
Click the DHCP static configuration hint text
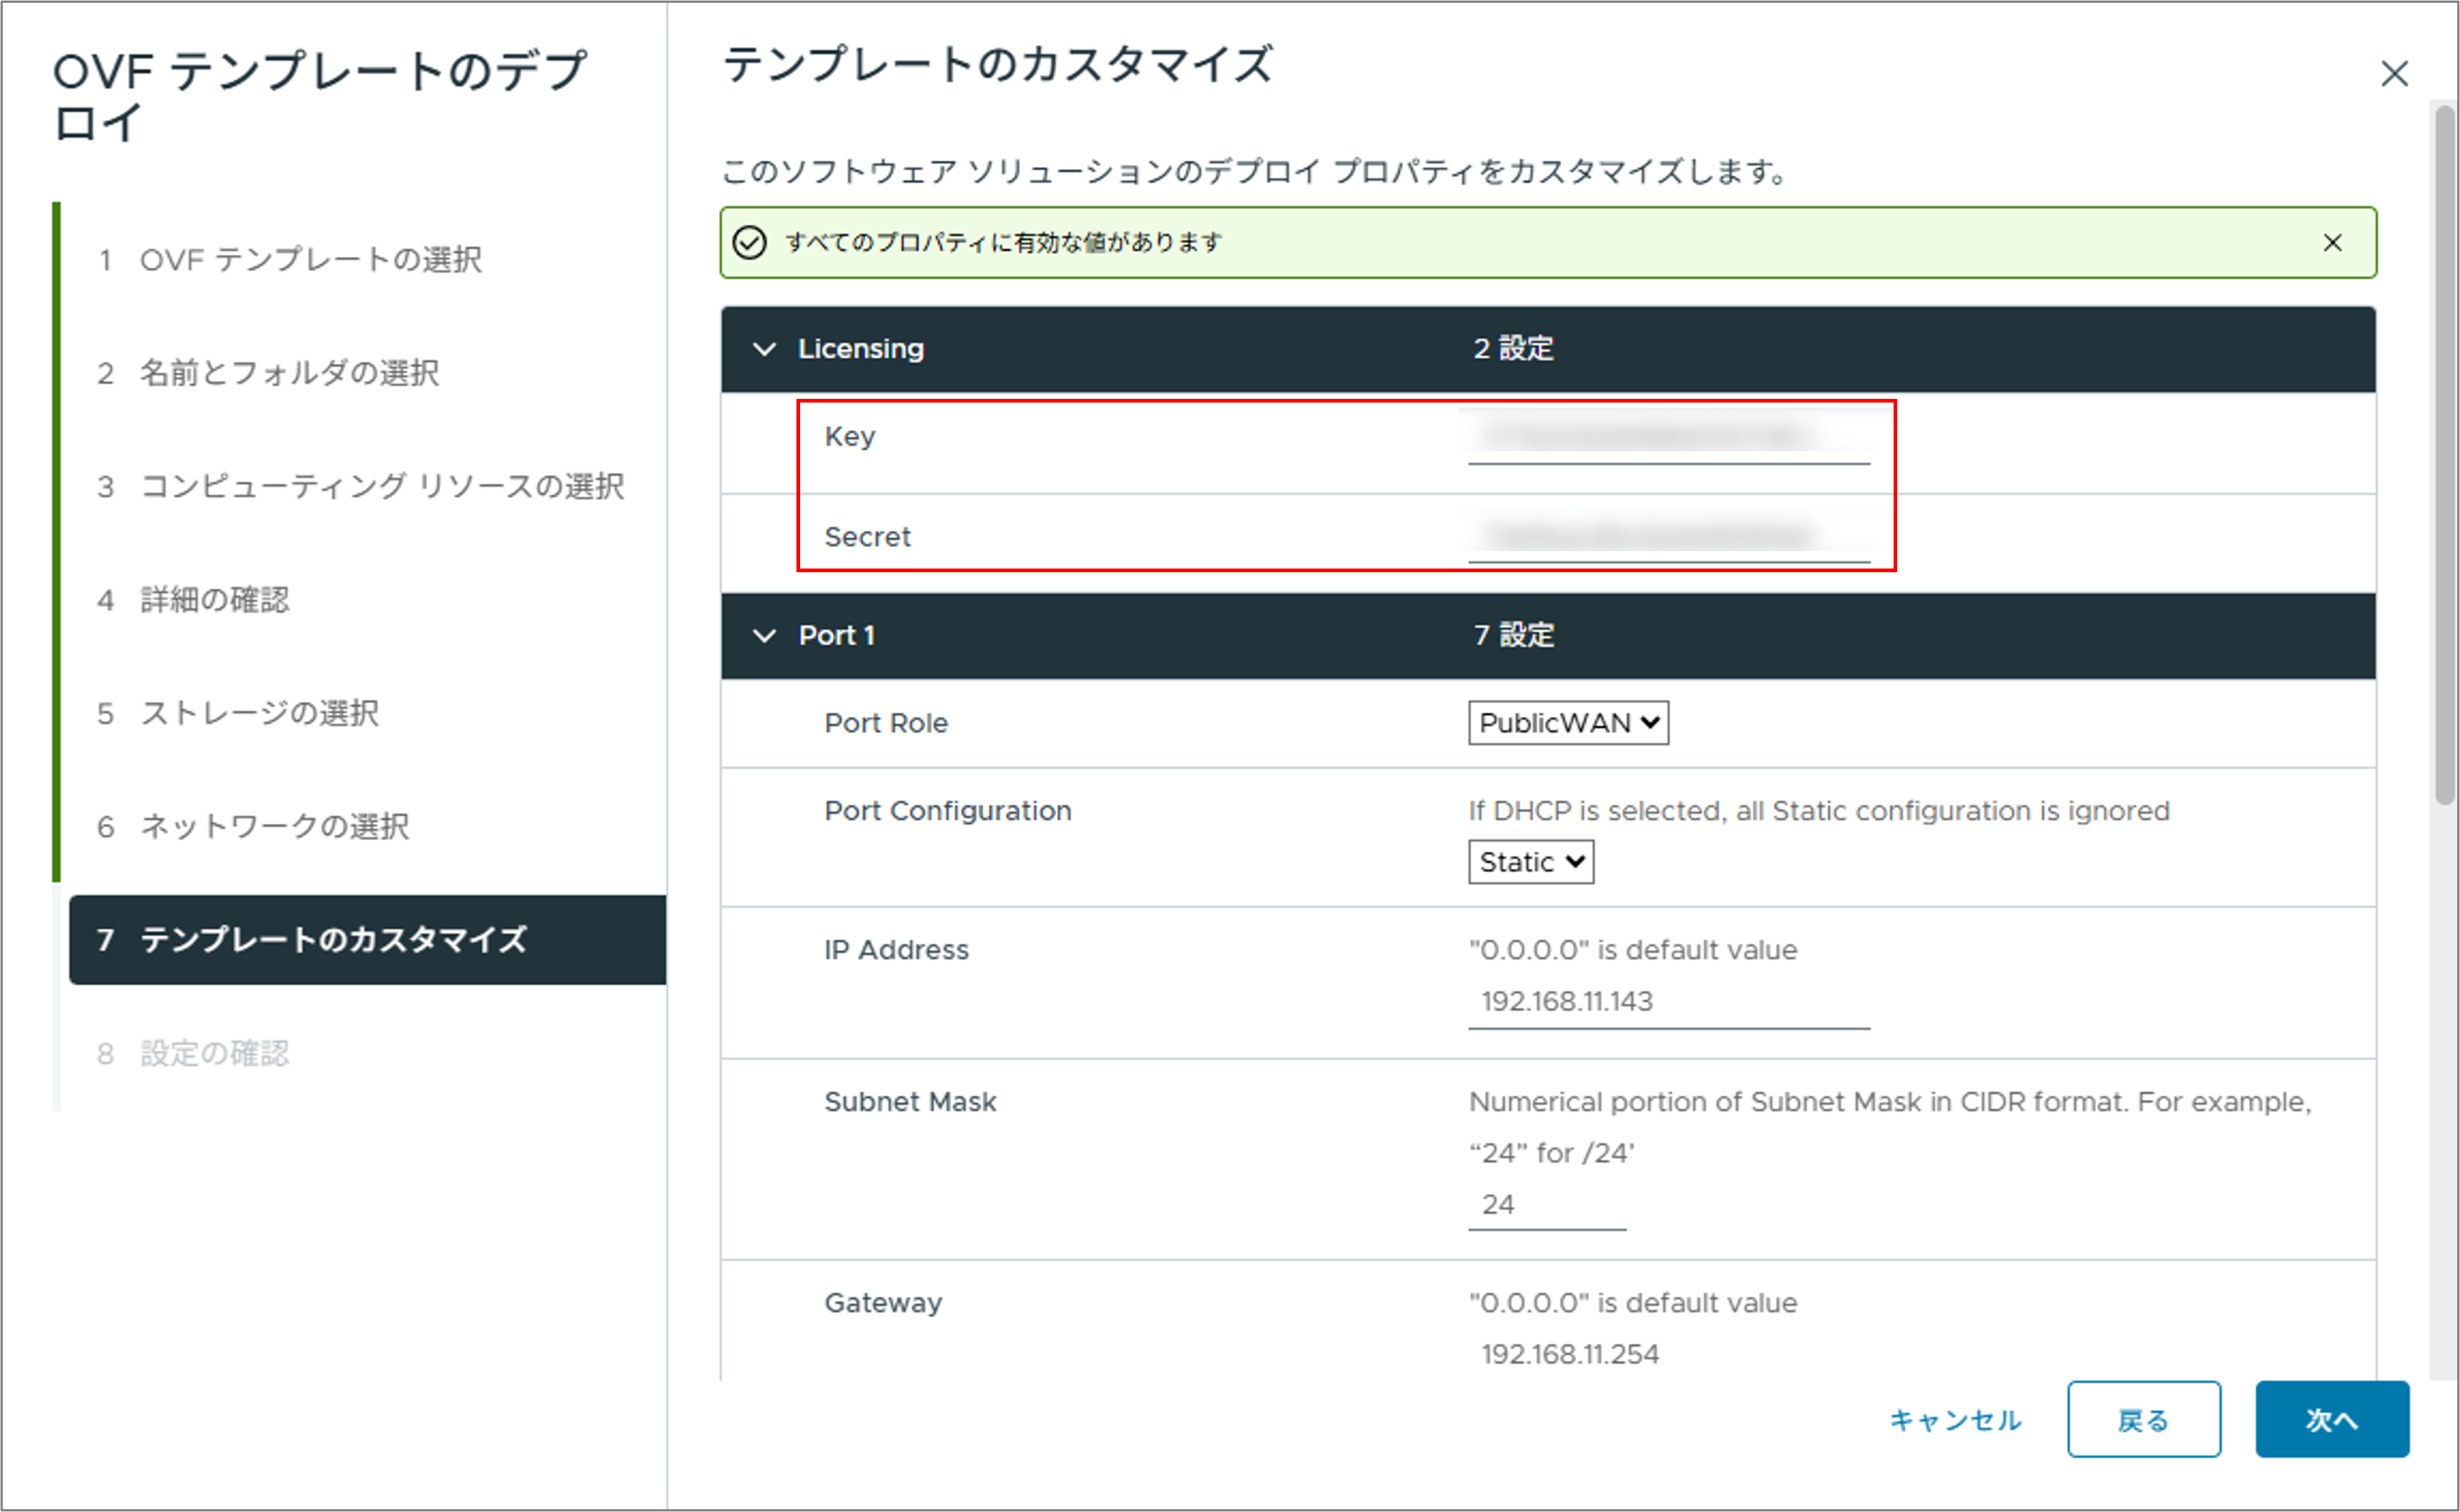pos(1819,811)
